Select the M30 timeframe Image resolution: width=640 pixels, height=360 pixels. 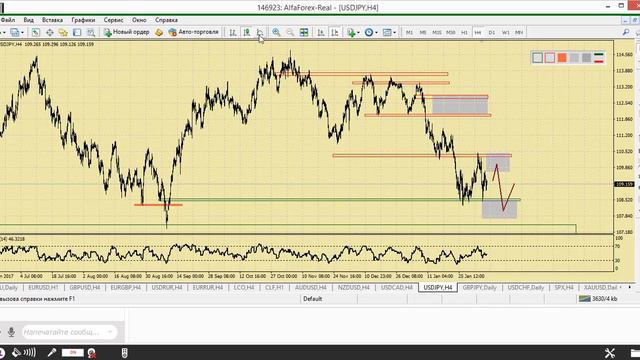(x=451, y=32)
